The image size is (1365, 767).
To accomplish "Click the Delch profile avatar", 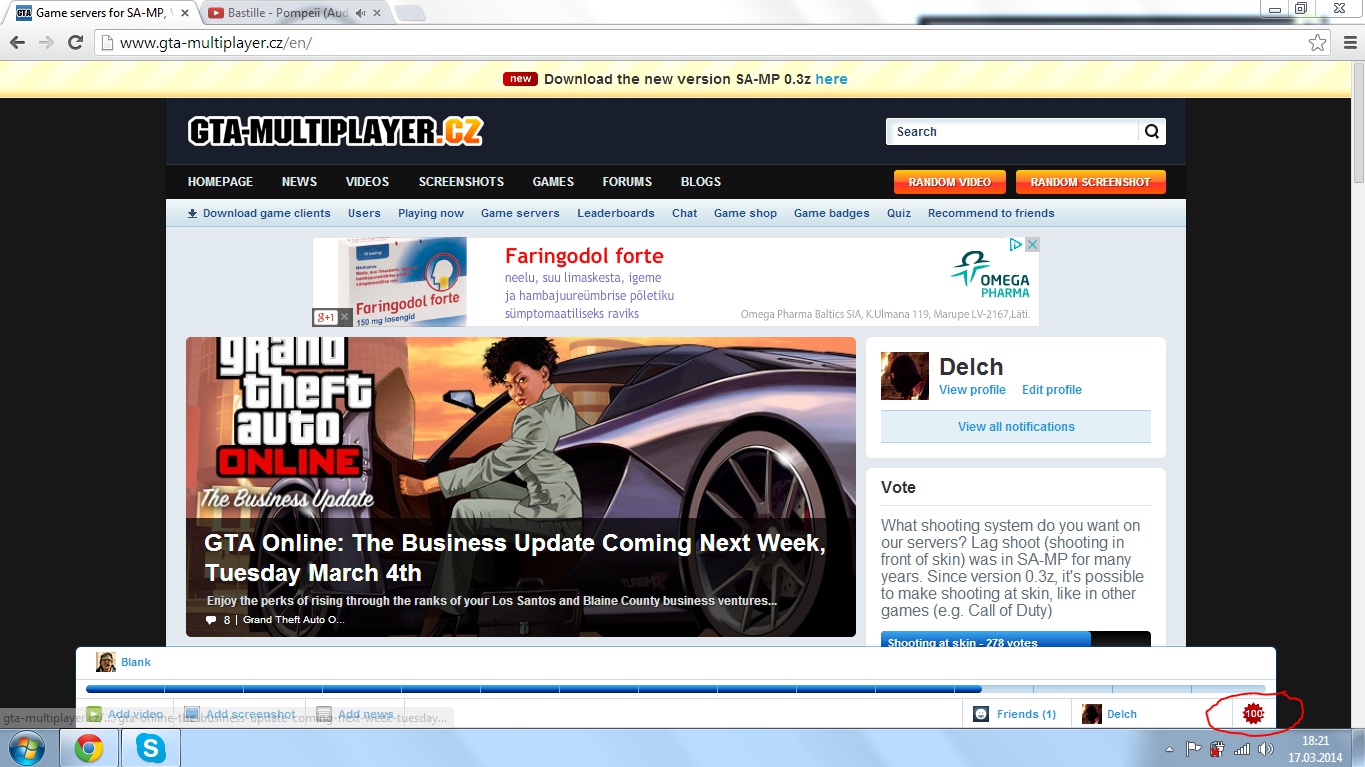I will [x=904, y=376].
